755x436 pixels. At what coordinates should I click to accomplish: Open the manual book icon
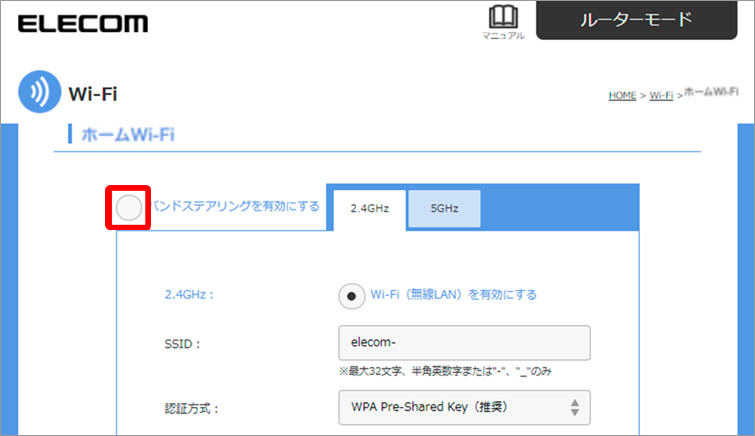503,17
